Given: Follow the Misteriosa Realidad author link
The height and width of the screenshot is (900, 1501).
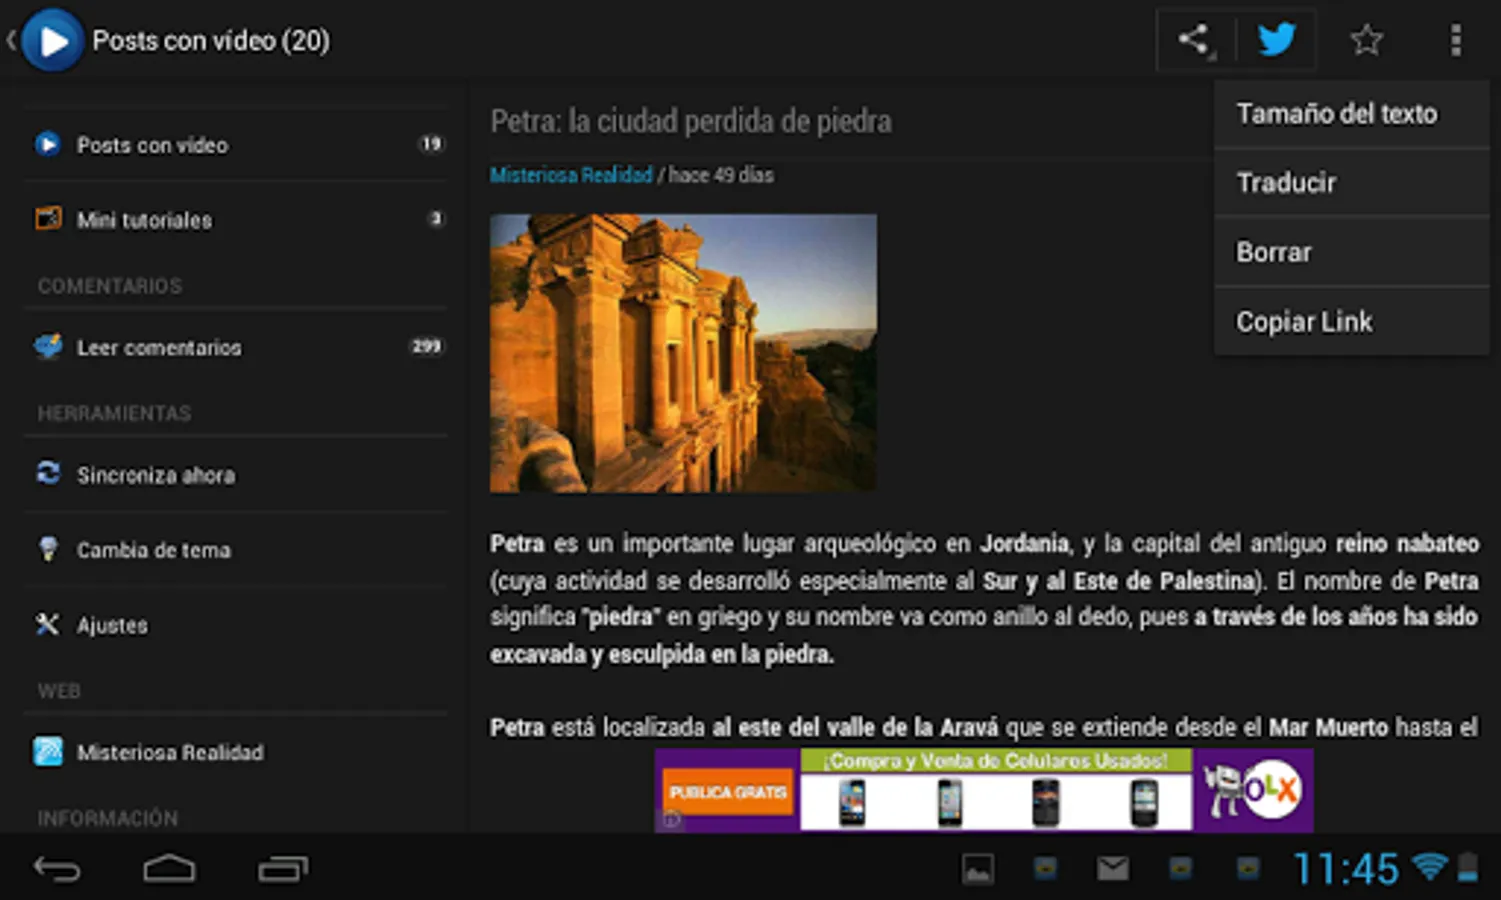Looking at the screenshot, I should 571,175.
